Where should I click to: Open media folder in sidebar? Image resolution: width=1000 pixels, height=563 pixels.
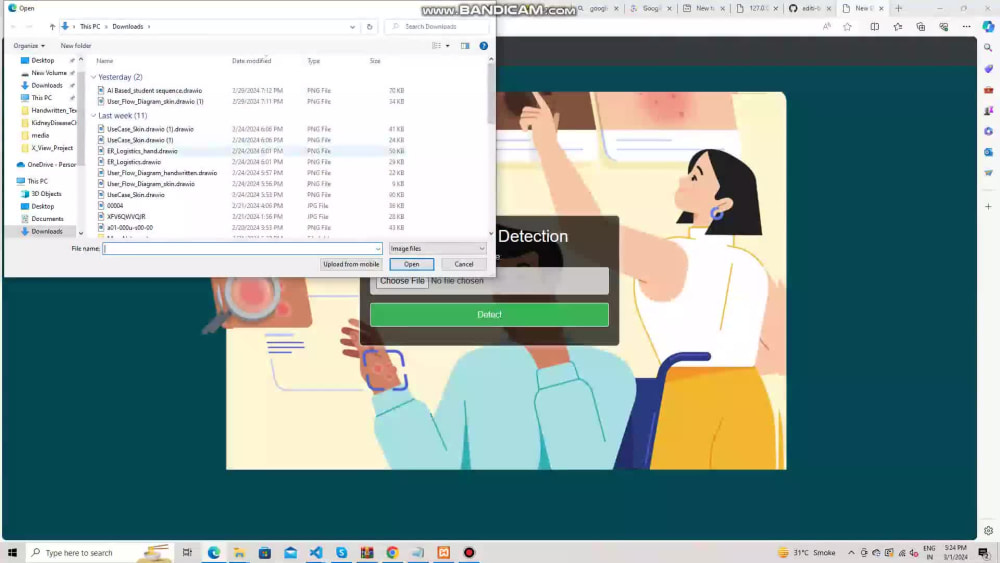tap(40, 135)
